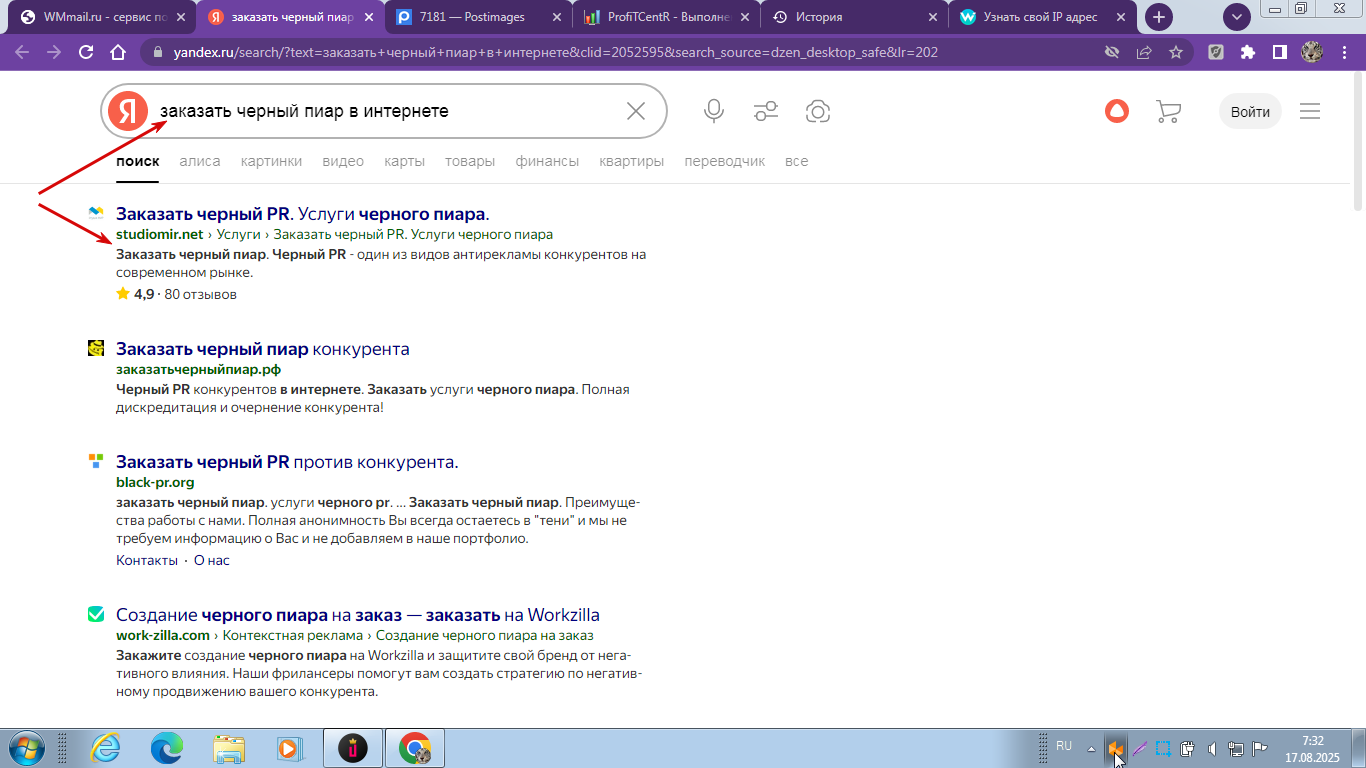Close the Postimages browser tab
This screenshot has height=768, width=1366.
point(557,17)
